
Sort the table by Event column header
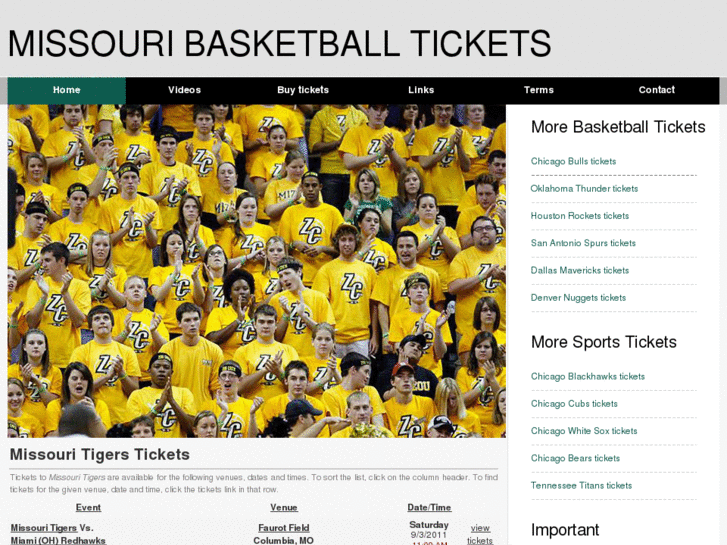pos(88,507)
